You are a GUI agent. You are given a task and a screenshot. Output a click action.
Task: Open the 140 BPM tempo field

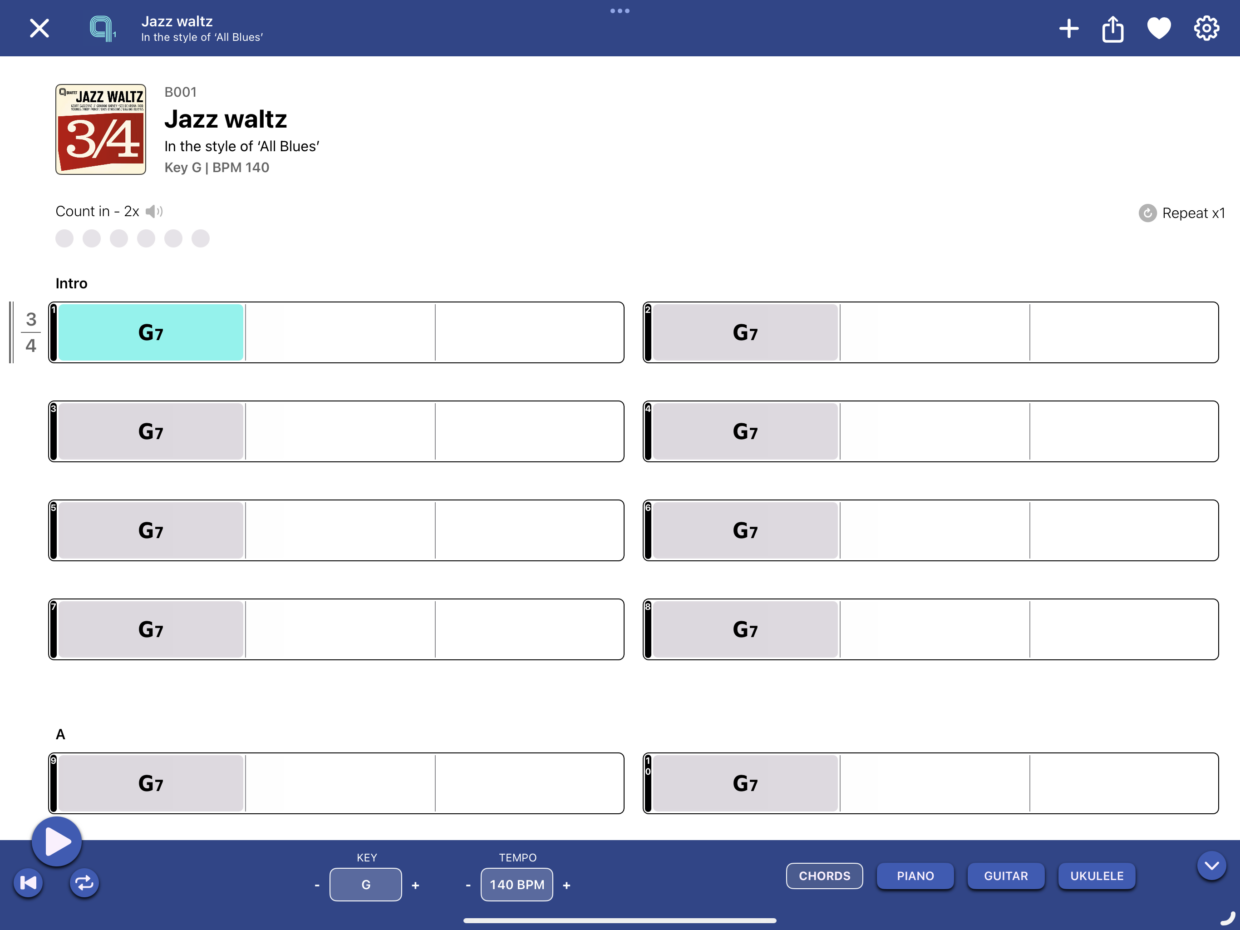point(517,885)
